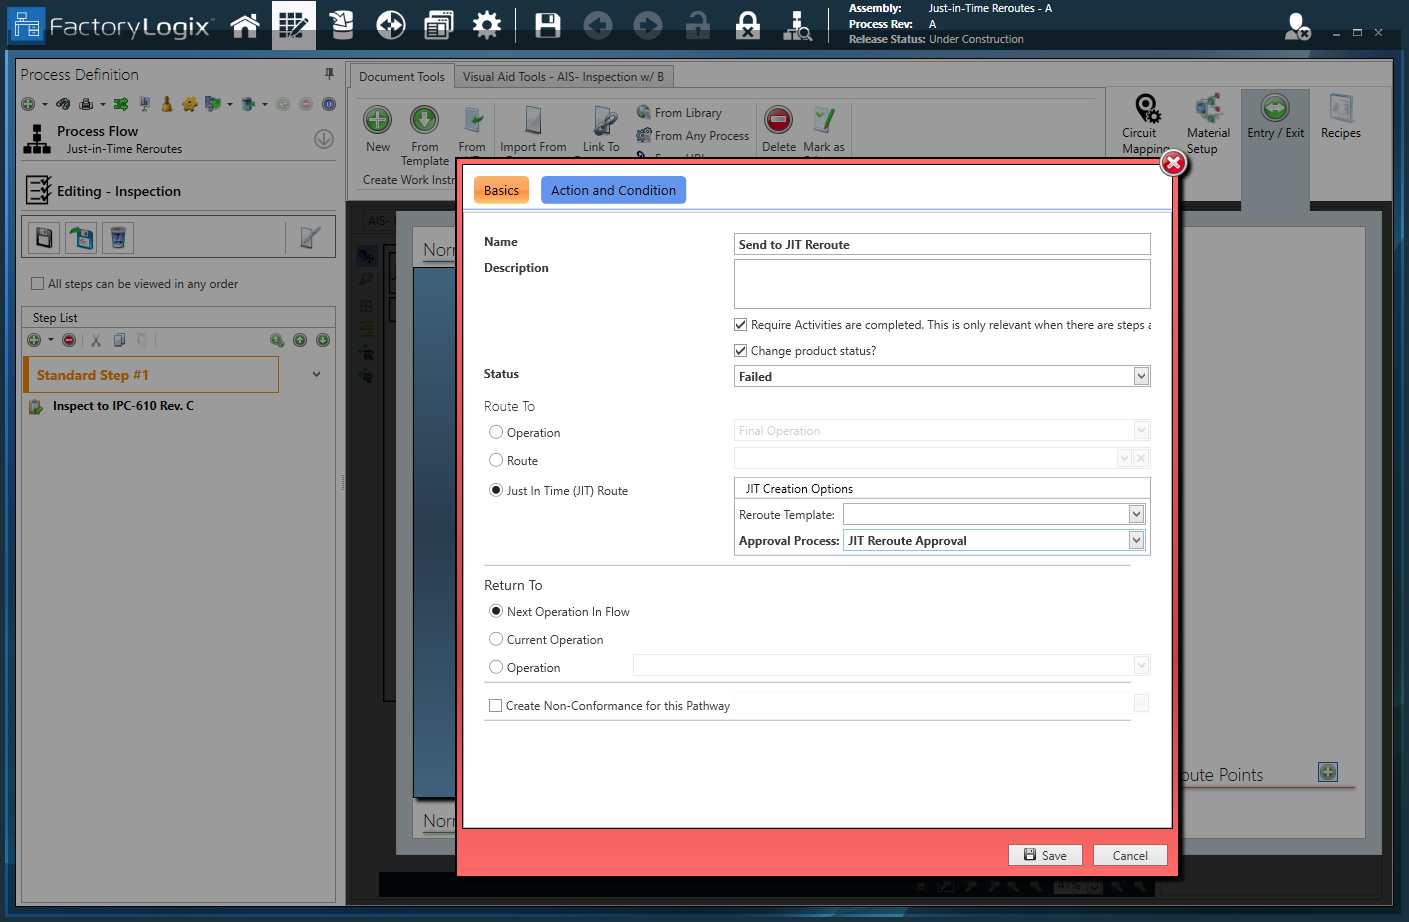Image resolution: width=1409 pixels, height=922 pixels.
Task: Click the Save button in dialog
Action: [x=1045, y=856]
